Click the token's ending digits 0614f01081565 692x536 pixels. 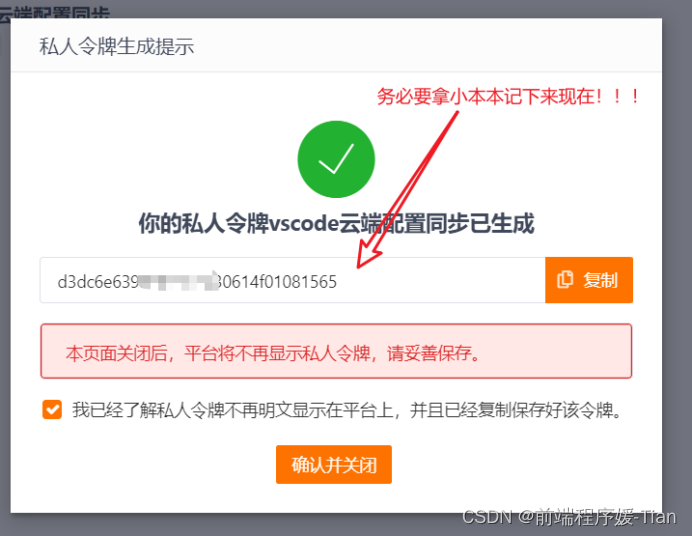pyautogui.click(x=278, y=282)
